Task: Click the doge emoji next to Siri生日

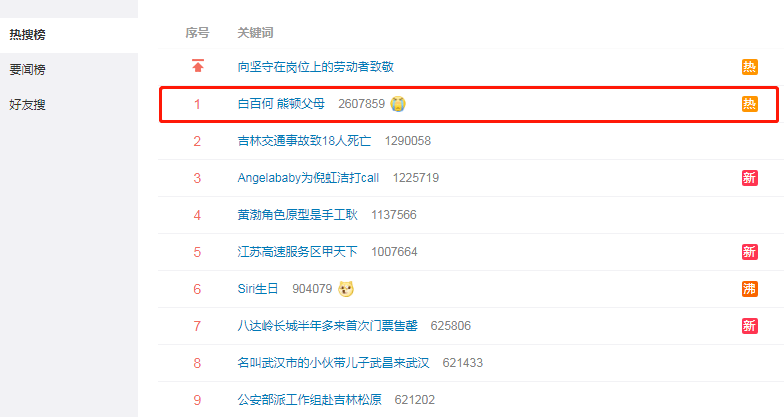Action: 346,289
